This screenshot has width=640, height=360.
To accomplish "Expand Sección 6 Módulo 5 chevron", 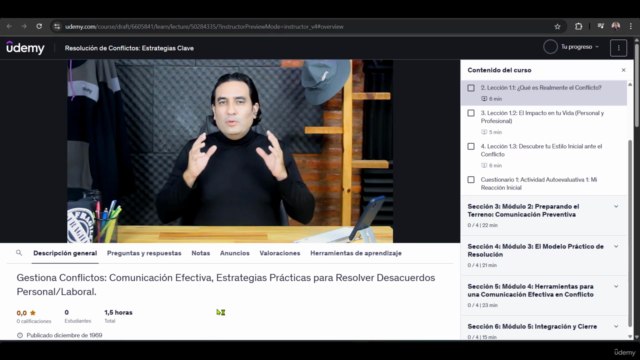I will tap(616, 327).
